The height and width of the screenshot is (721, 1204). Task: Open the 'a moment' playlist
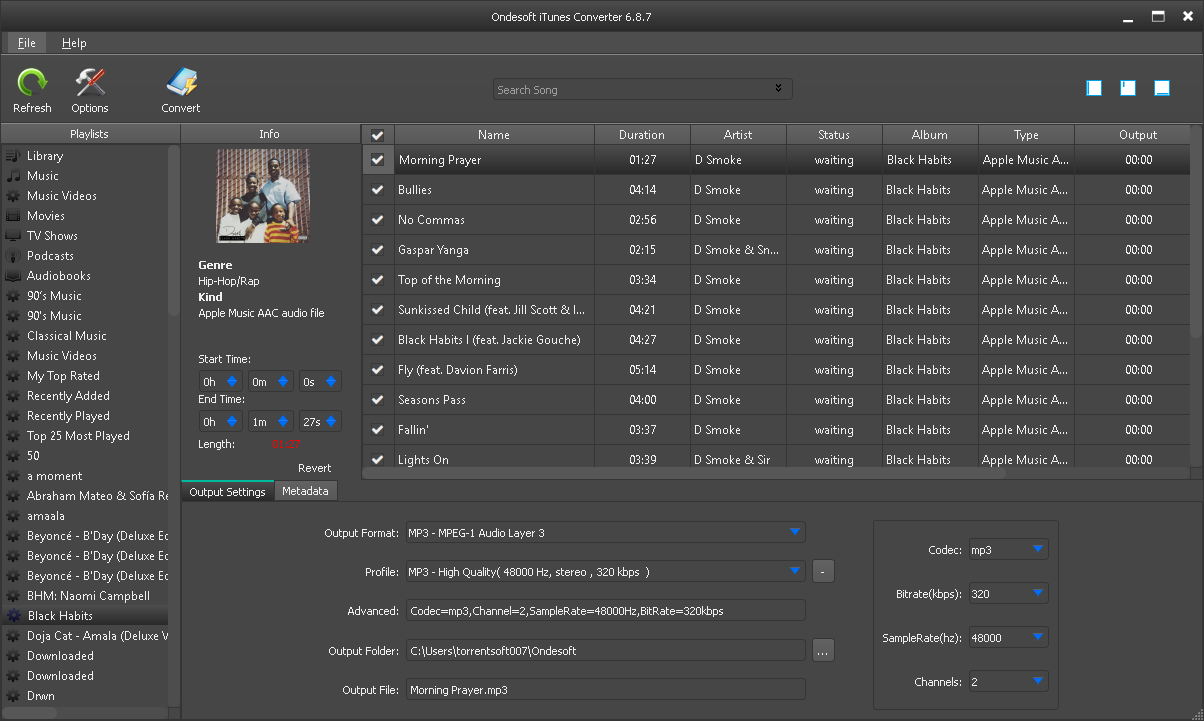point(55,476)
